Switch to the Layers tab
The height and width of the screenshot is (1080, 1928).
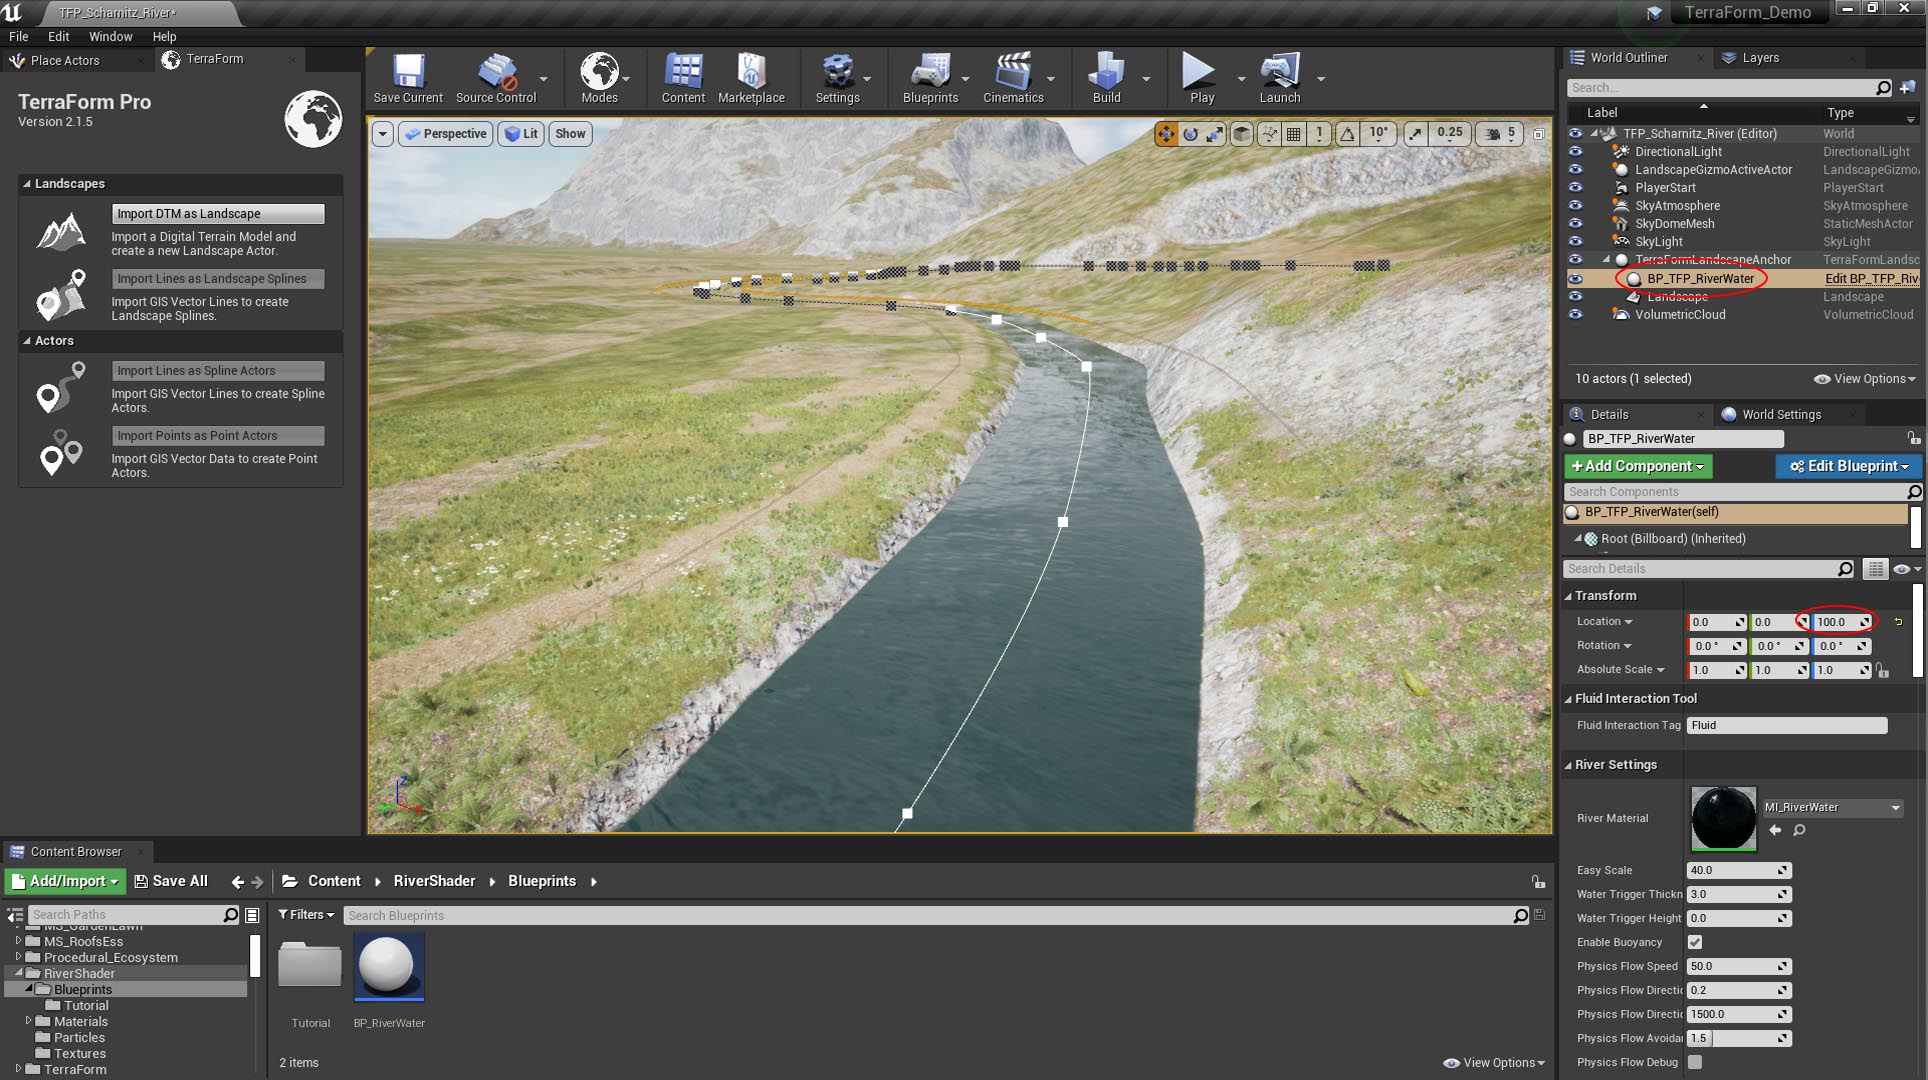(x=1760, y=58)
